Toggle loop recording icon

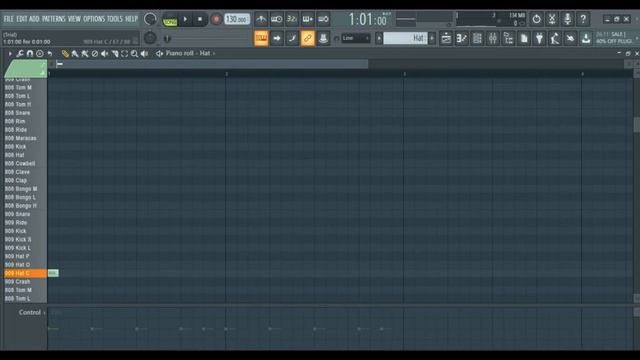pyautogui.click(x=323, y=19)
